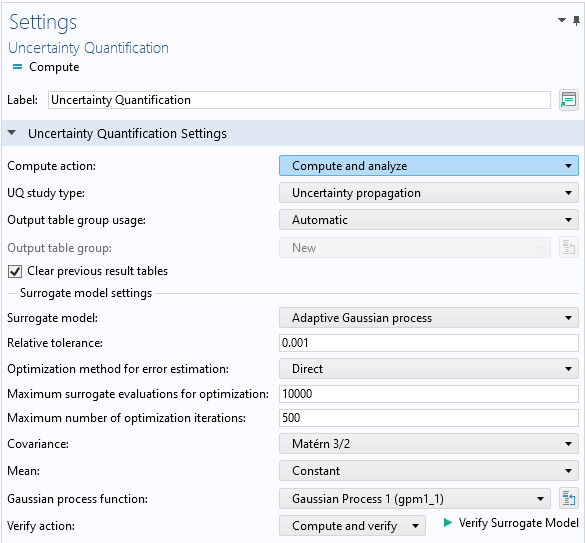Open Output table group usage dropdown
Image resolution: width=585 pixels, height=543 pixels.
429,220
